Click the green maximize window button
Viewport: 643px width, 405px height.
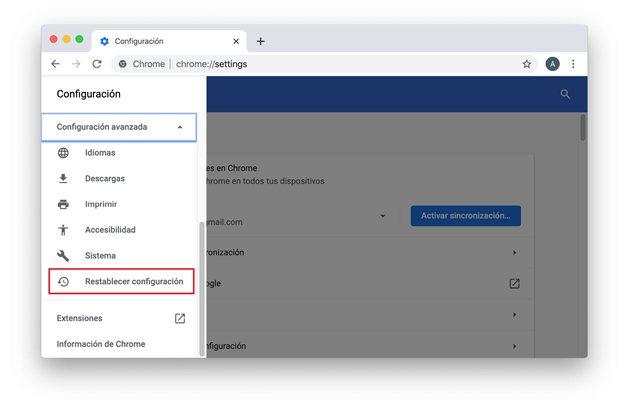coord(80,39)
